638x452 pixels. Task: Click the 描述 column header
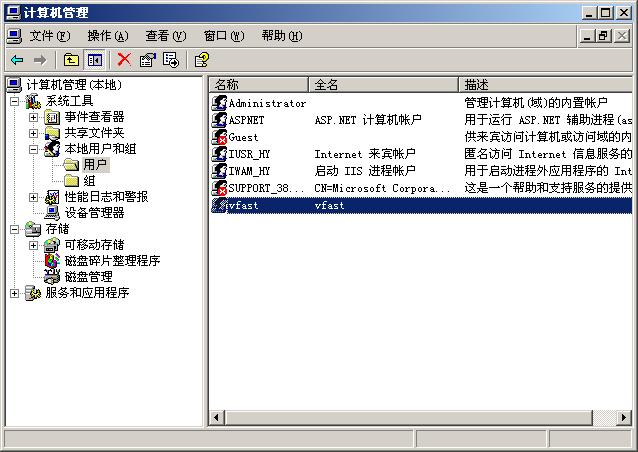tap(545, 85)
